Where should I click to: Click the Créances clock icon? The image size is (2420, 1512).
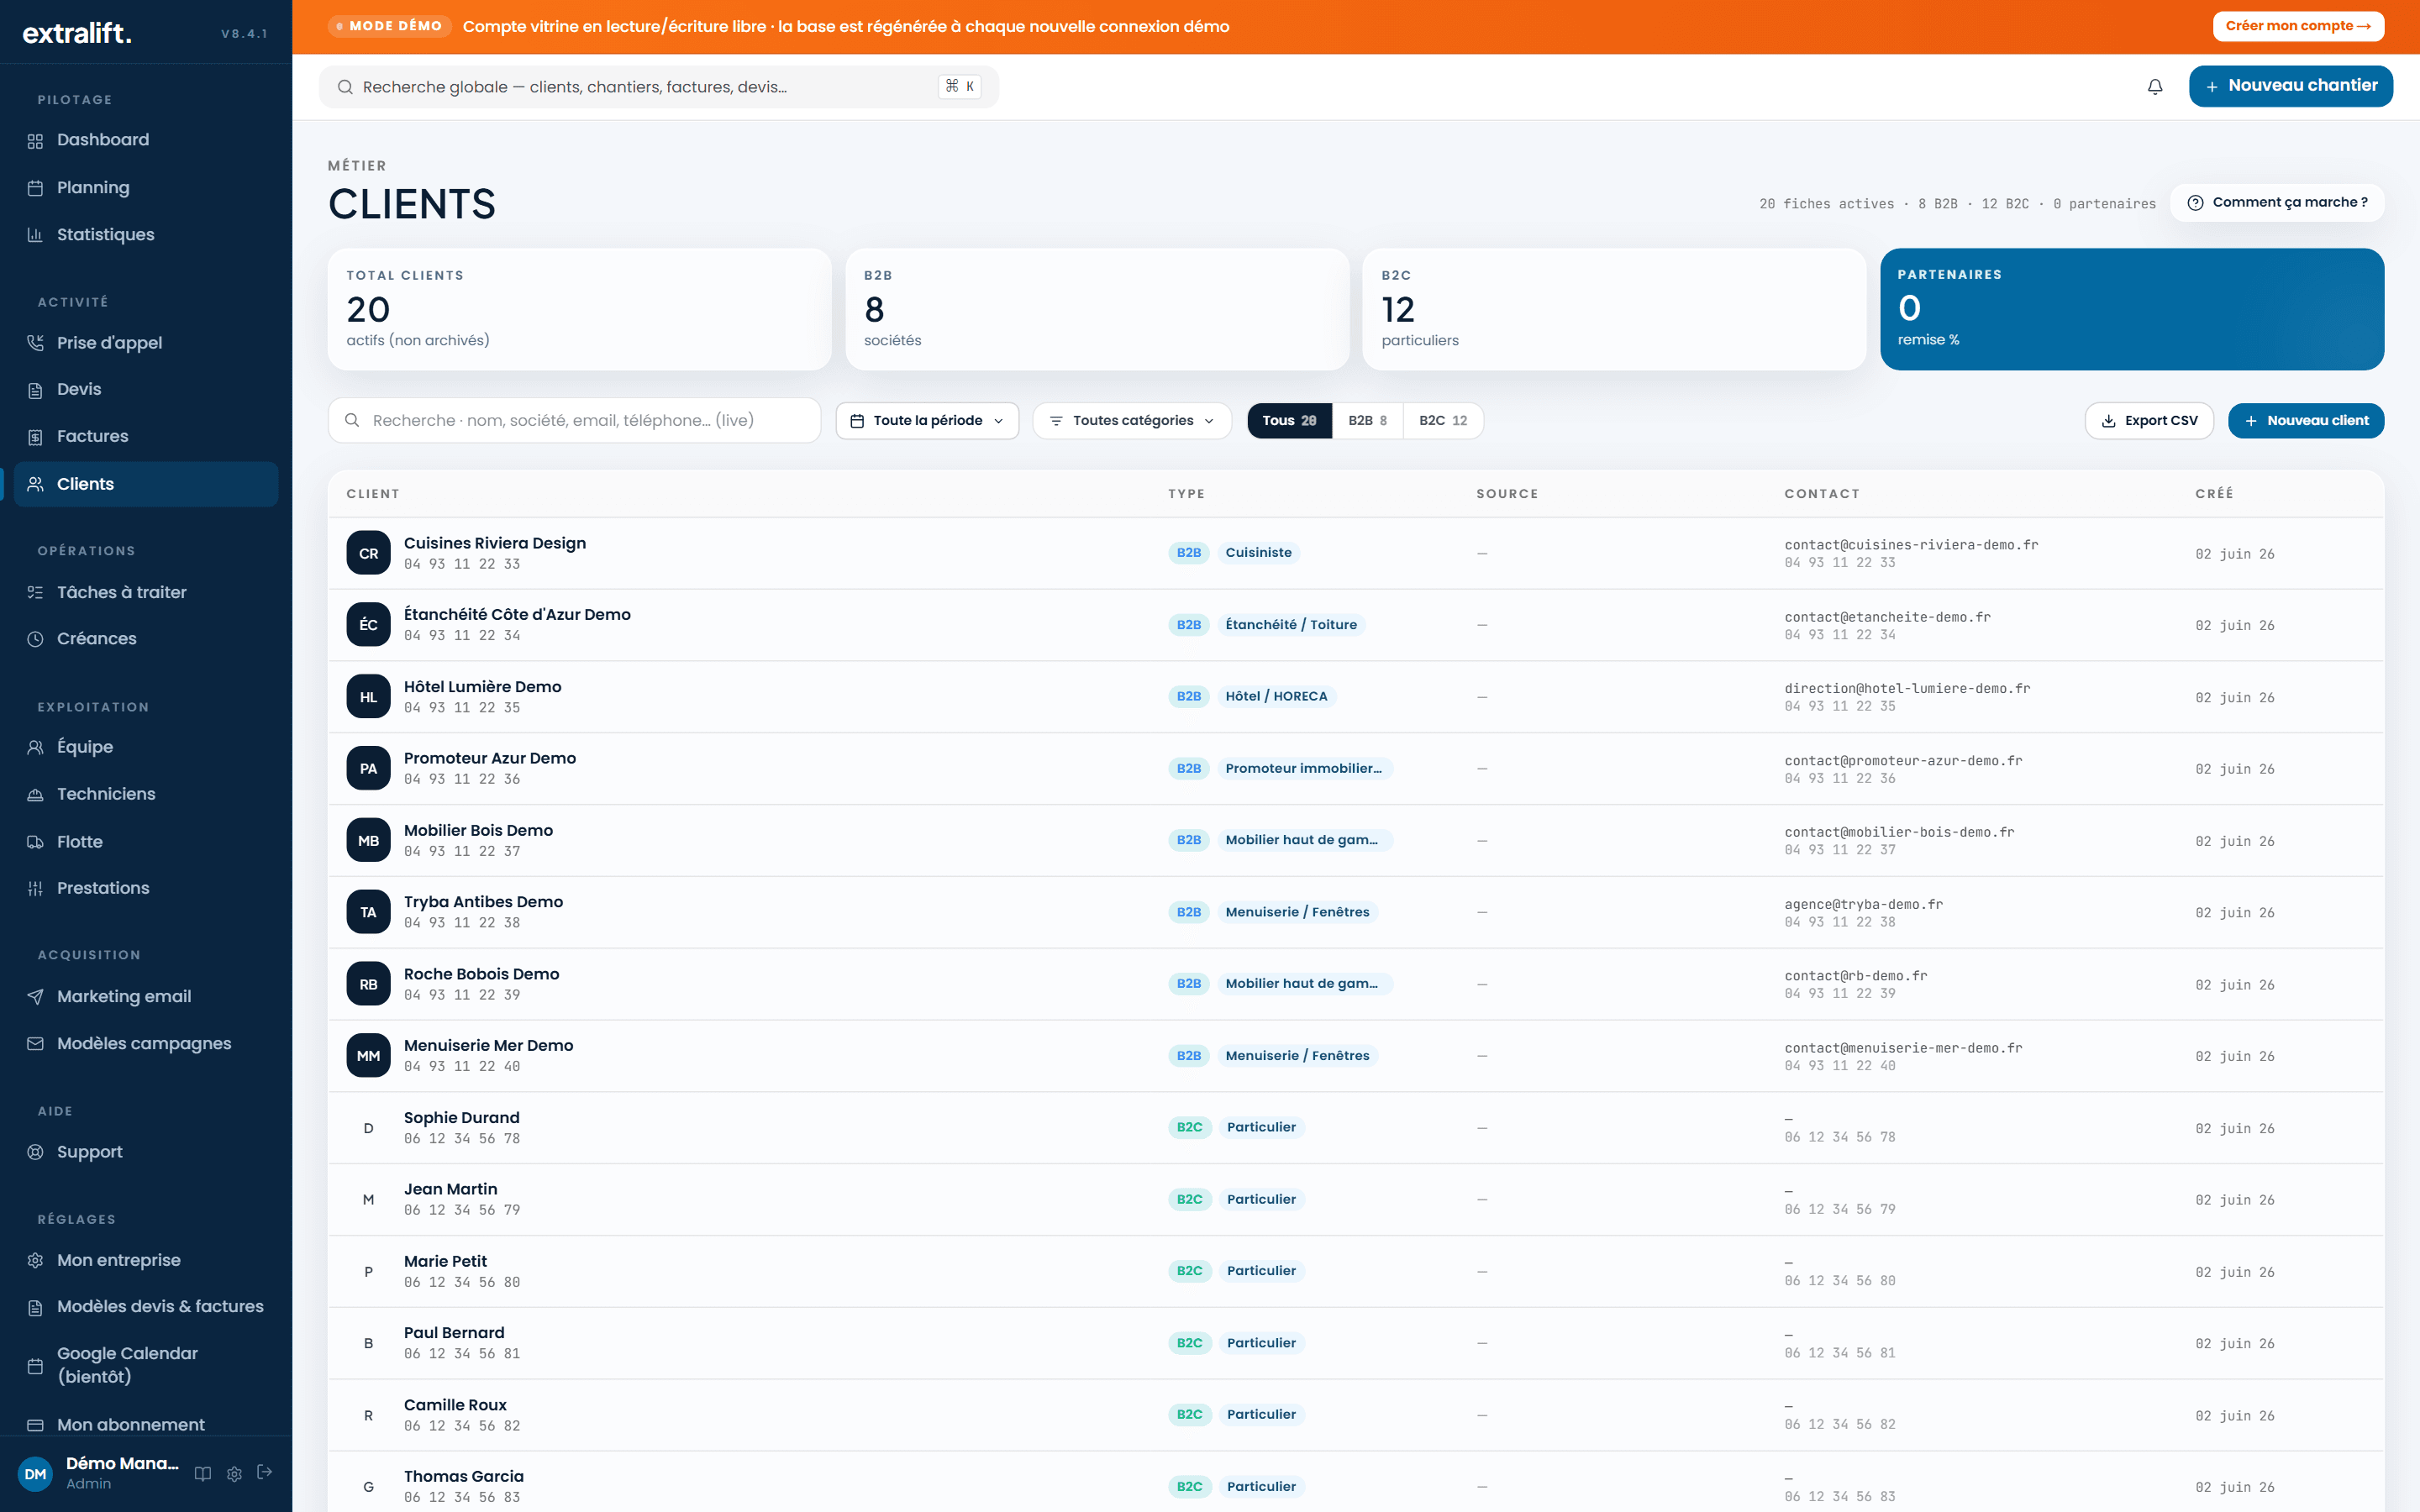click(35, 639)
